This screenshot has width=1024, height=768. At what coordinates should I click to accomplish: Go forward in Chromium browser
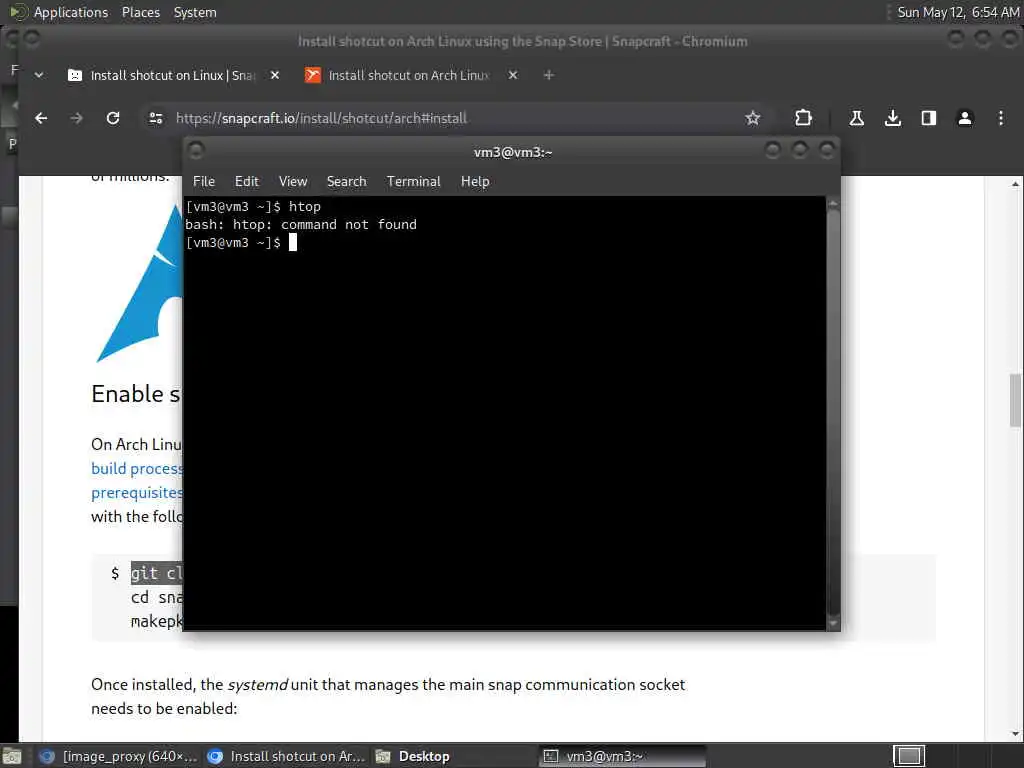[x=77, y=118]
